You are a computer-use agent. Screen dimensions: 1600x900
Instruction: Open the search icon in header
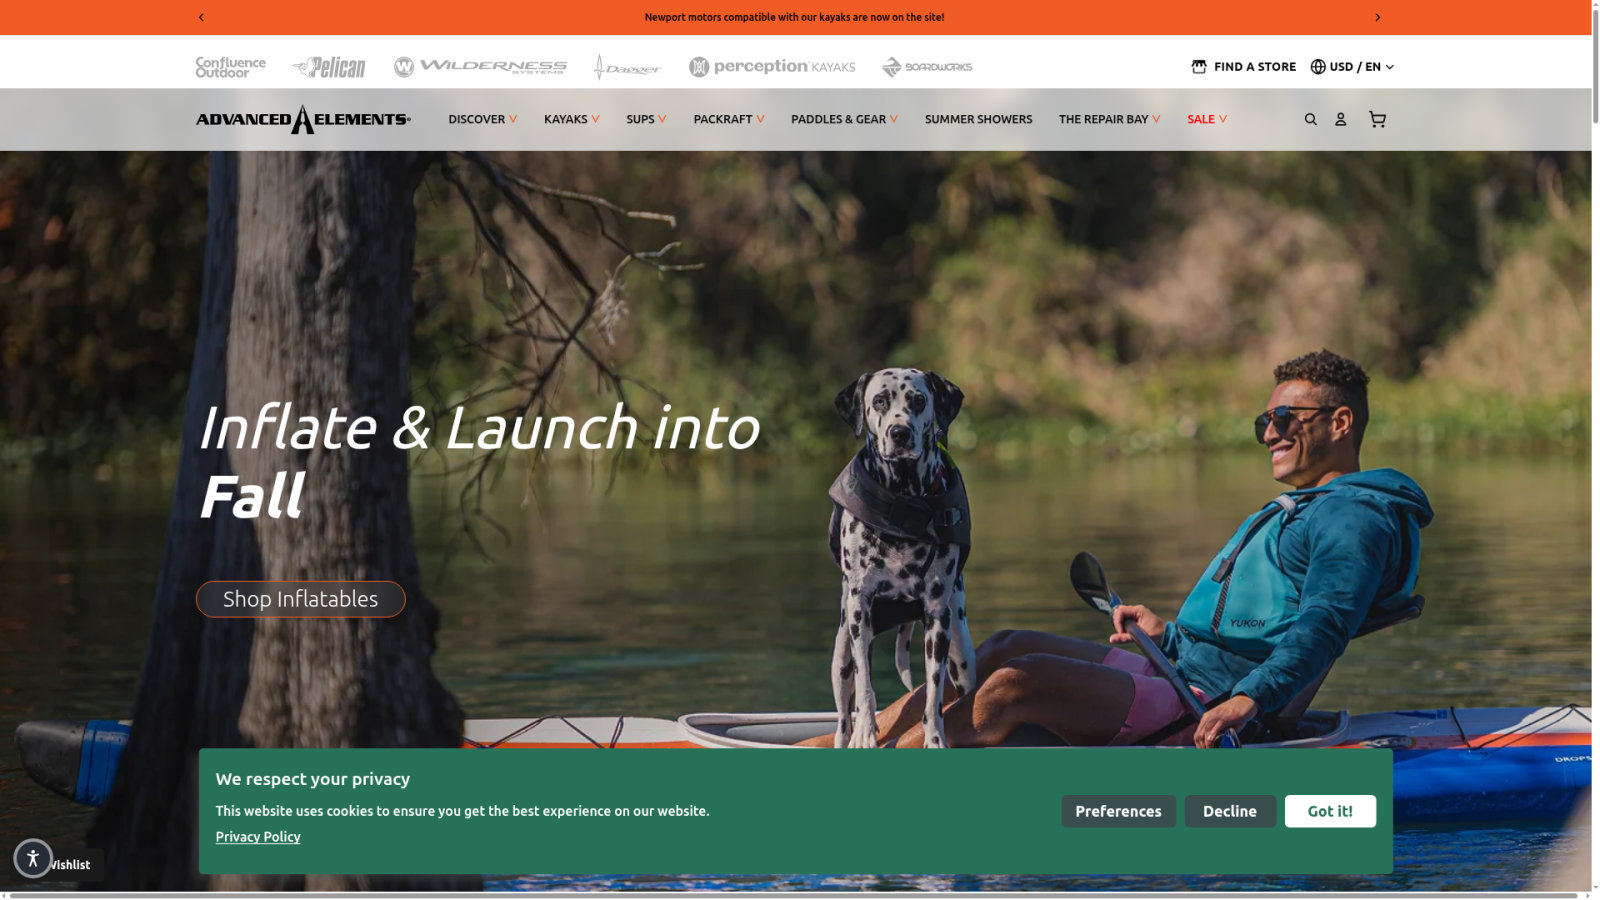pos(1310,119)
